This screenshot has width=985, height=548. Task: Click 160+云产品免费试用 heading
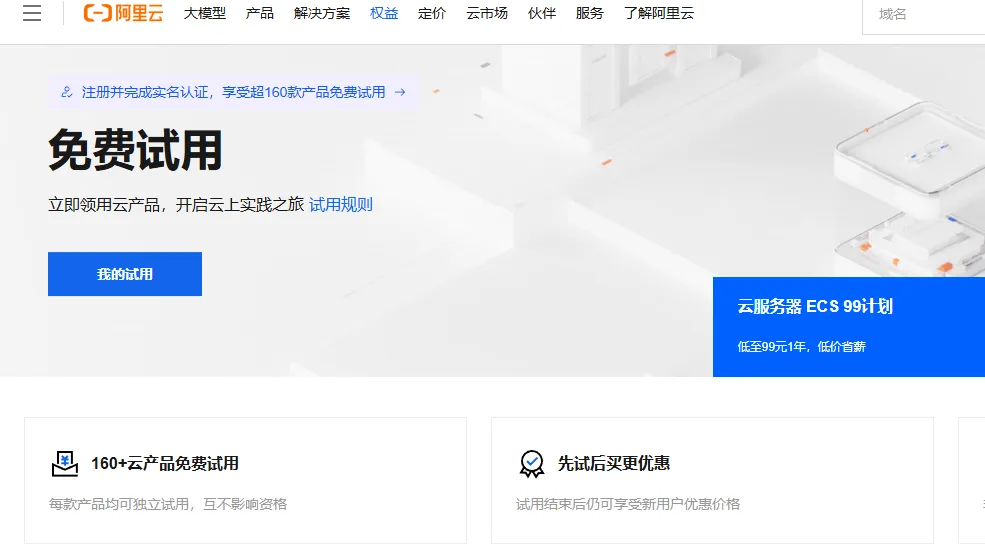(165, 464)
